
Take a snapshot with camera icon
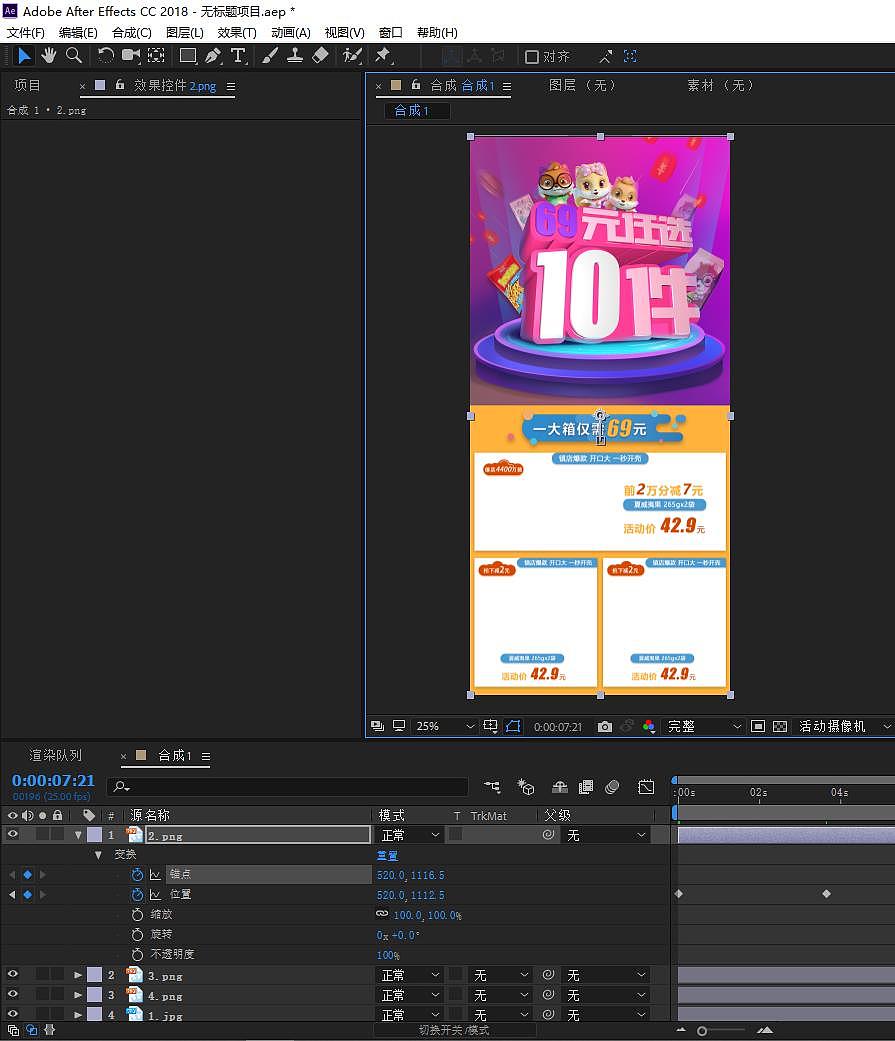click(604, 727)
